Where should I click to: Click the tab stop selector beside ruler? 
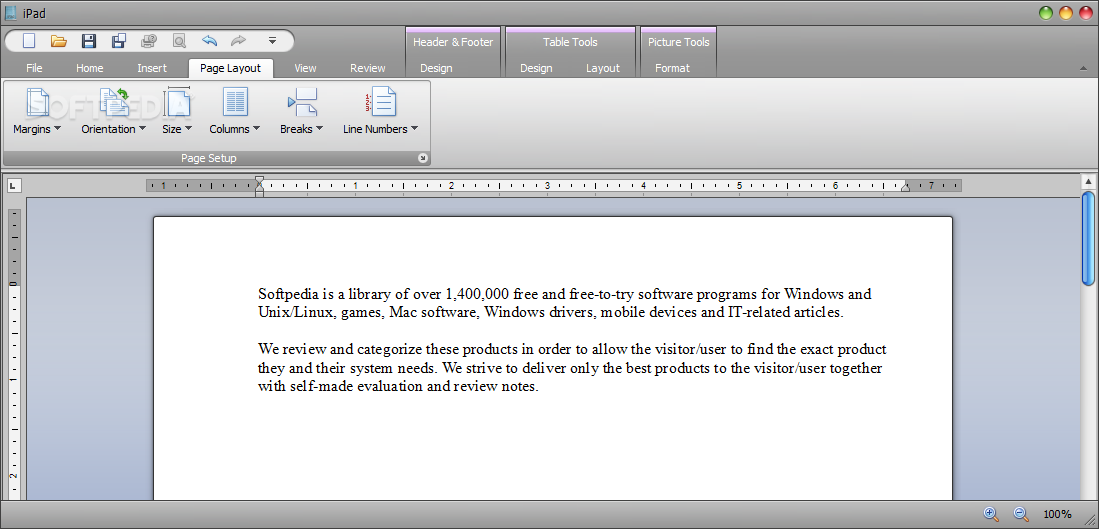15,186
